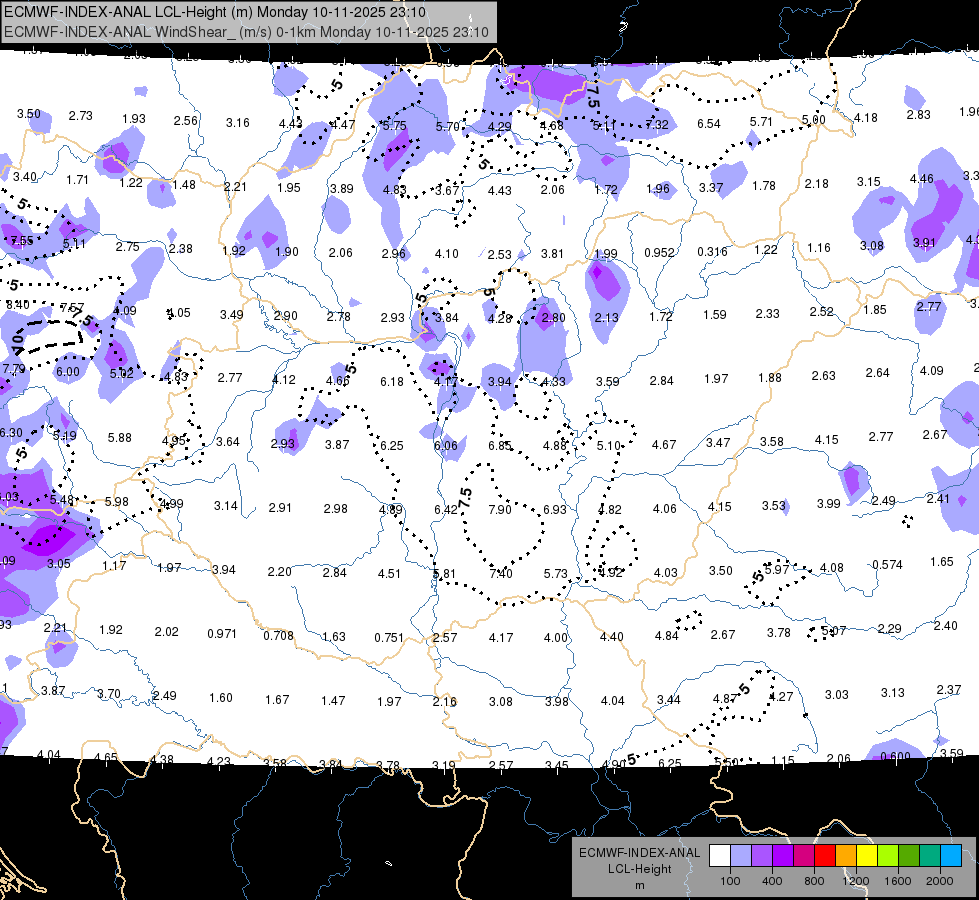Click the wind shear value 5.07
Viewport: 979px width, 900px height.
tap(834, 631)
